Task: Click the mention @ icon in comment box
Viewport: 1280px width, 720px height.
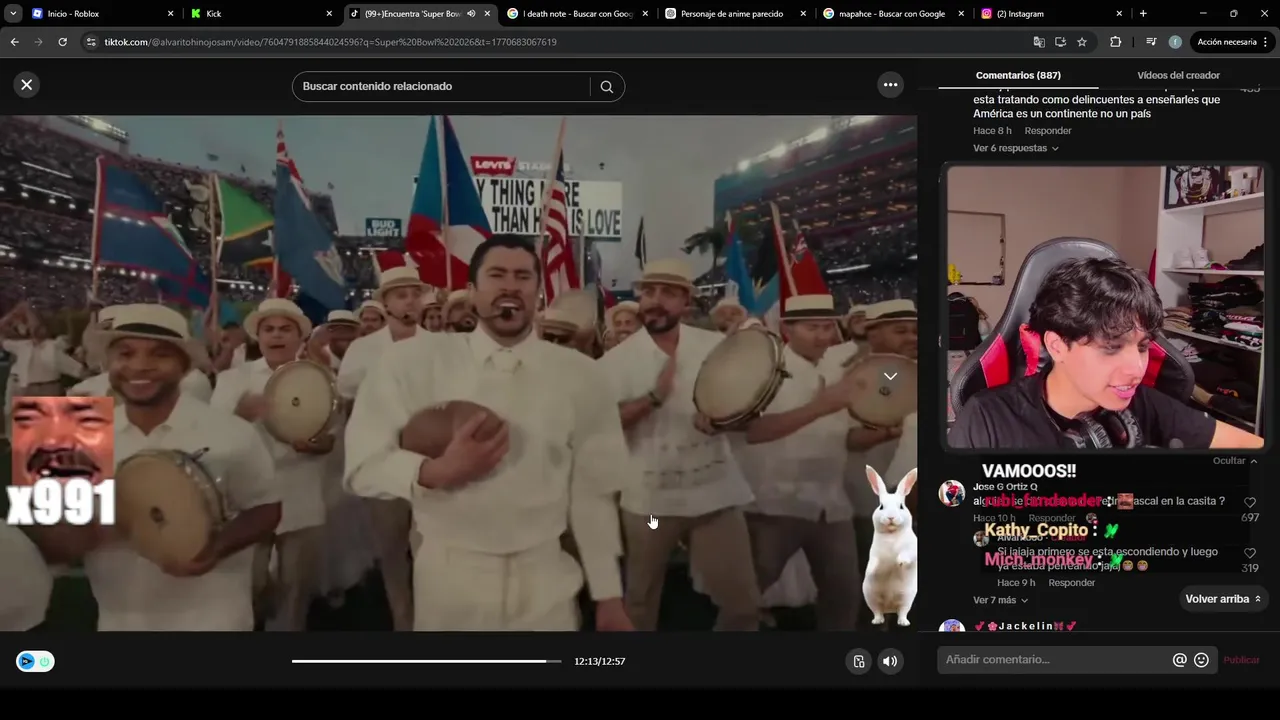Action: [x=1180, y=660]
